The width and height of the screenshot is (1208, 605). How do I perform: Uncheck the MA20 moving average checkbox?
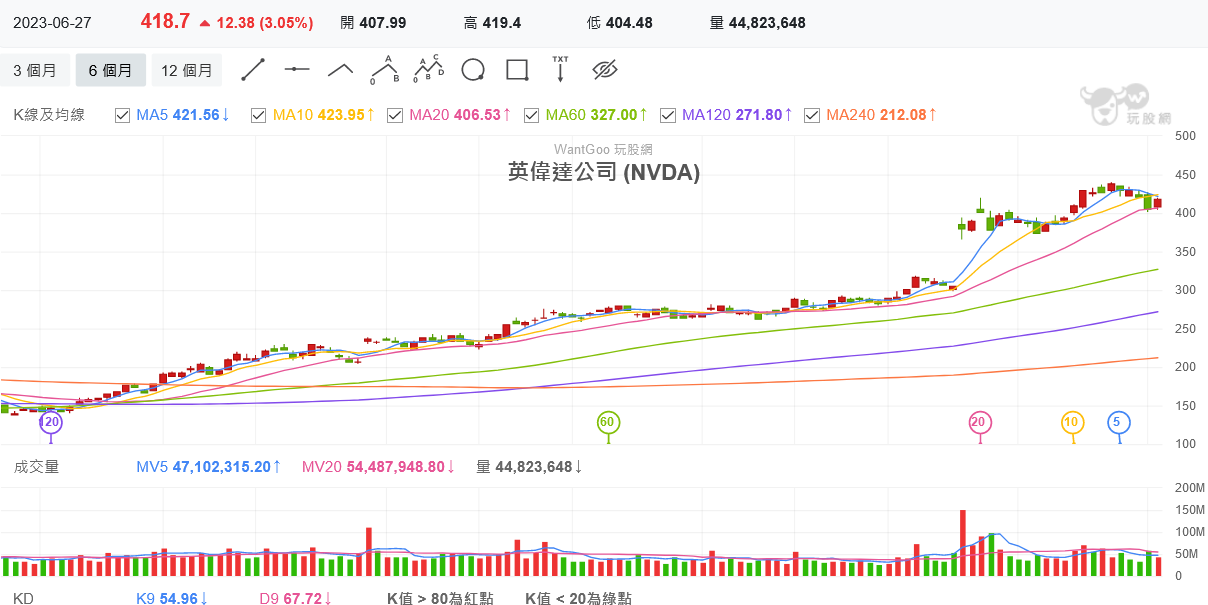click(395, 115)
